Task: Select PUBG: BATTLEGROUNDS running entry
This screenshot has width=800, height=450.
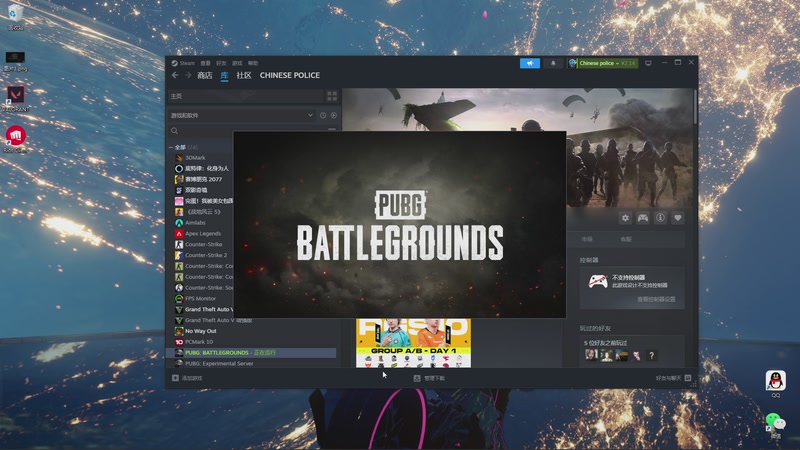Action: (252, 353)
